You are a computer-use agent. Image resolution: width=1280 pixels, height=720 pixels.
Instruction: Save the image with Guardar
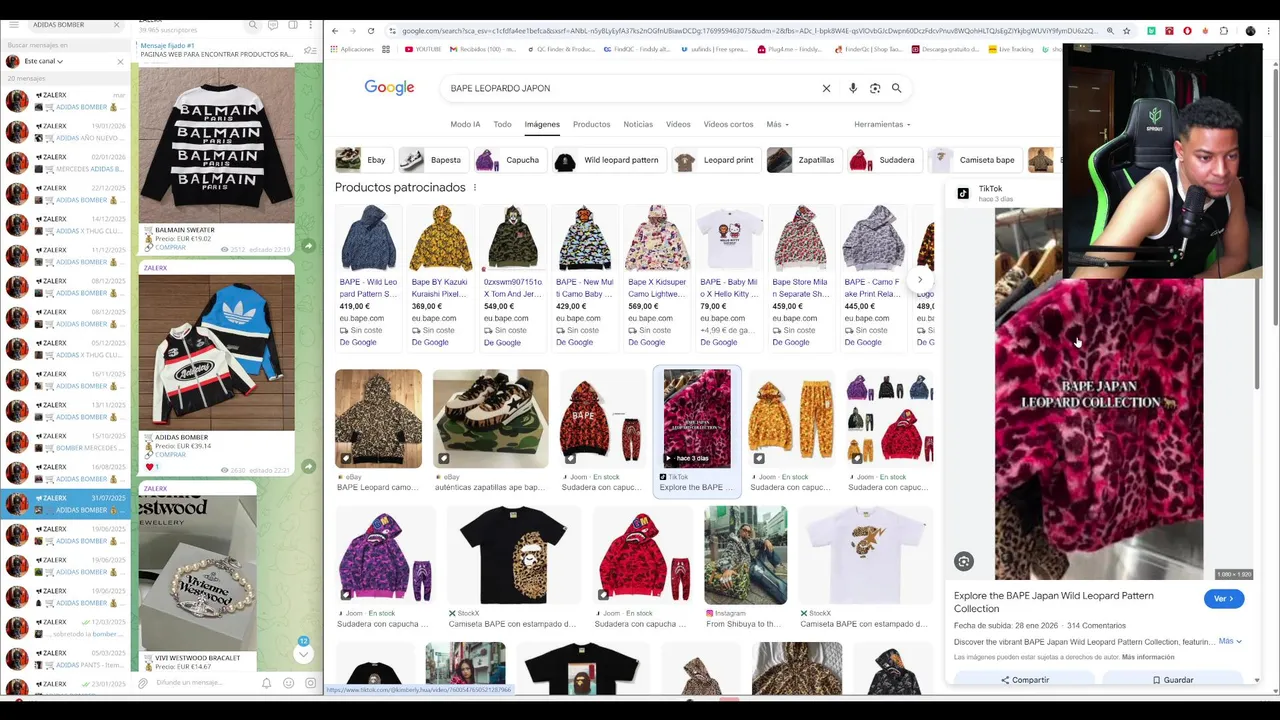point(1173,680)
